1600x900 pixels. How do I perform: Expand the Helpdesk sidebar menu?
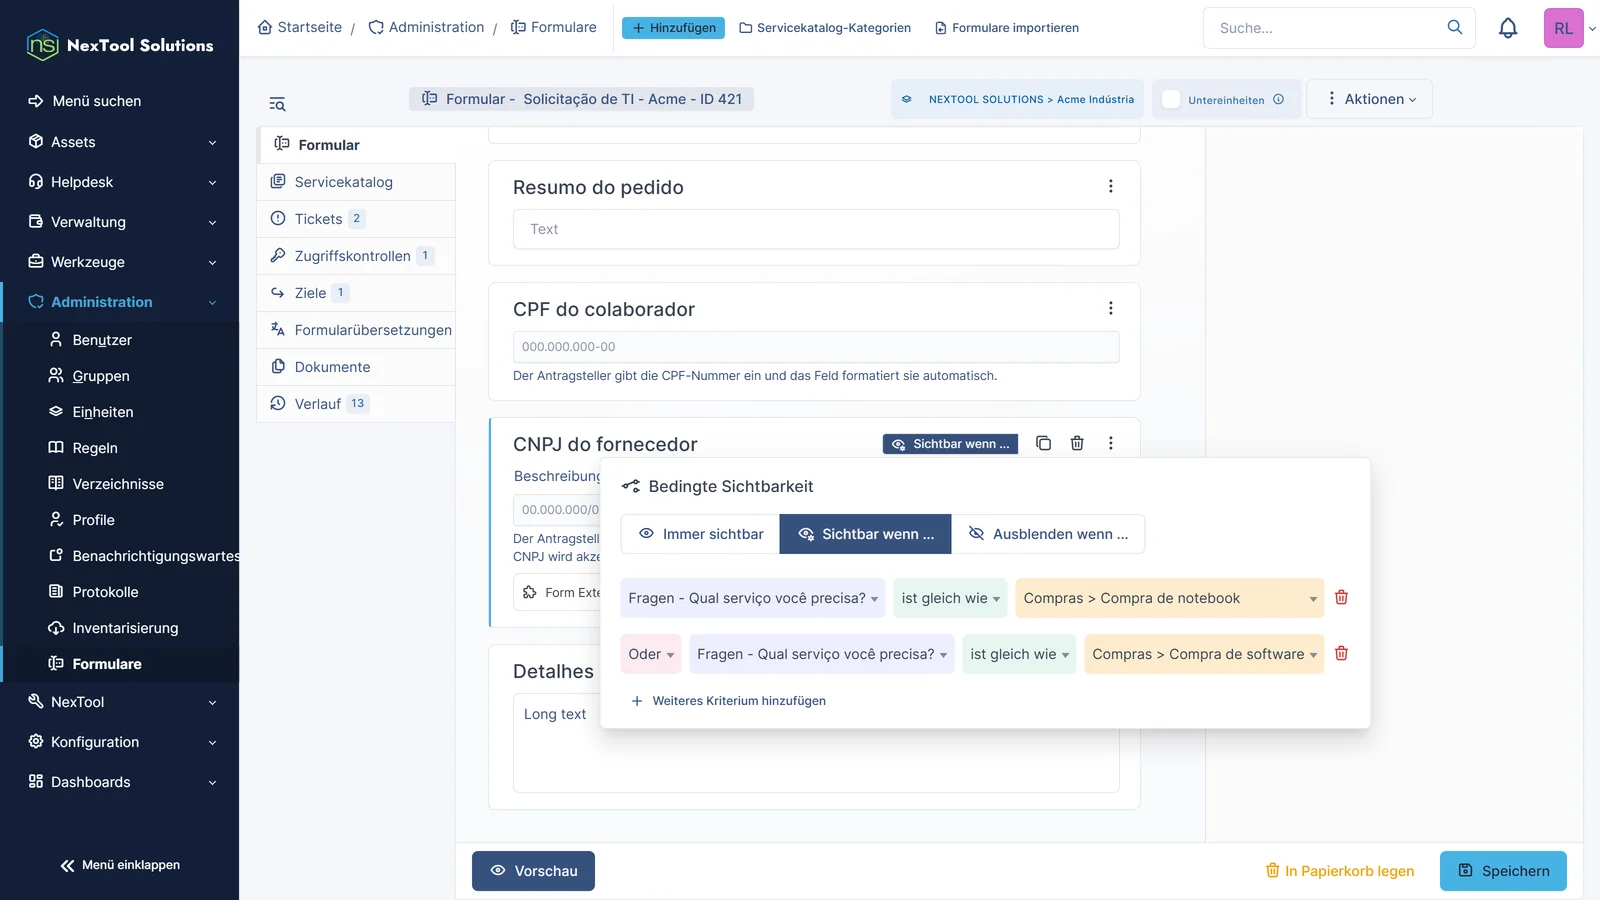tap(120, 182)
